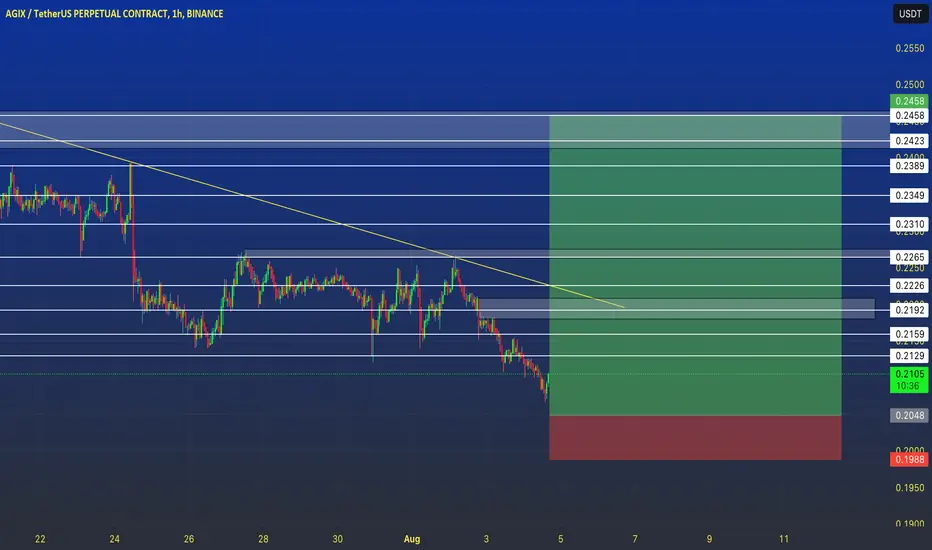Screen dimensions: 932x550
Task: Click the 0.2265 price level label
Action: coord(909,257)
